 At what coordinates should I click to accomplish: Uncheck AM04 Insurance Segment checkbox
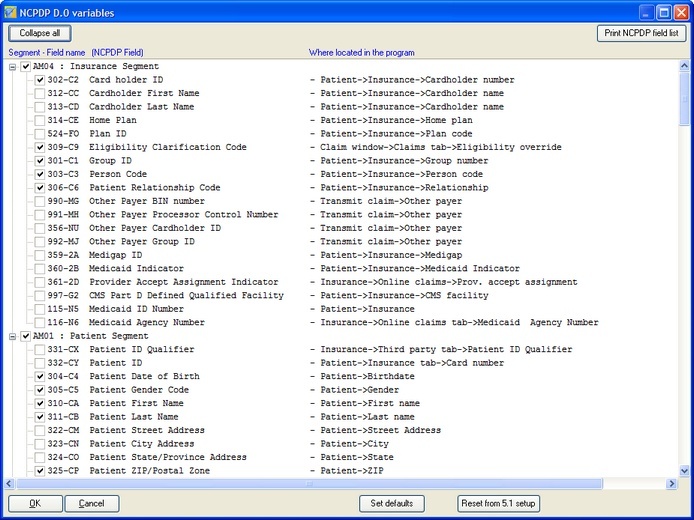(x=26, y=67)
